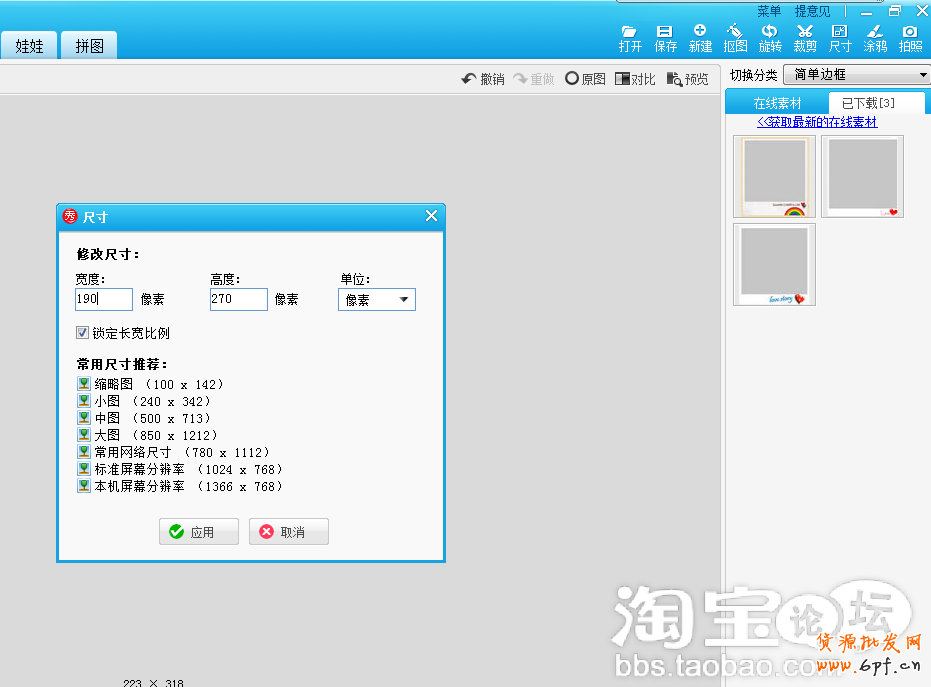Click the 获取最新的在线素材 link
The image size is (931, 687).
pyautogui.click(x=817, y=122)
